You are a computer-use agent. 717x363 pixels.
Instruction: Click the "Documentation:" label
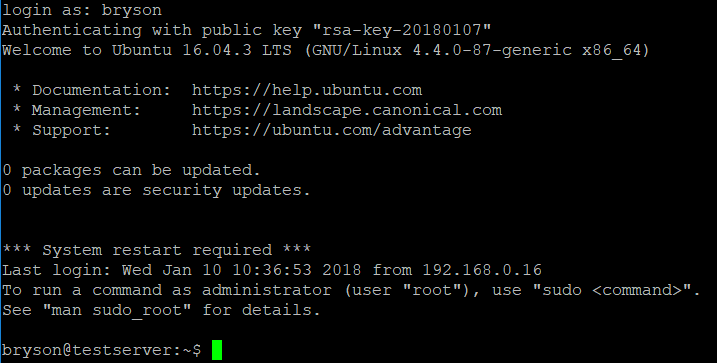point(101,90)
